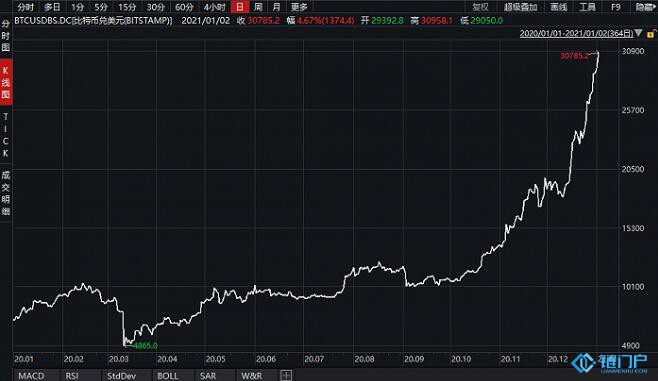Switch to 周 weekly tab
Viewport: 658px width, 381px height.
coord(258,7)
